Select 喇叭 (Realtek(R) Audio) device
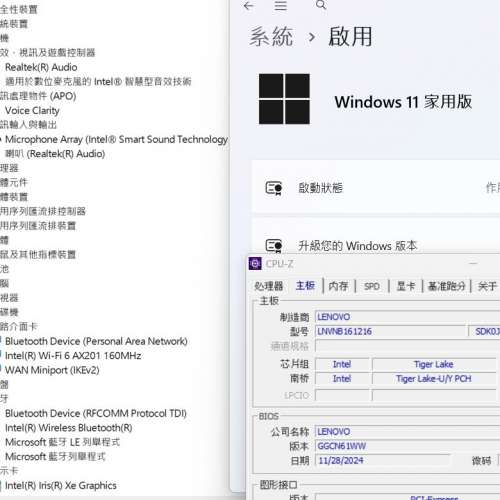The image size is (500, 500). pos(55,154)
